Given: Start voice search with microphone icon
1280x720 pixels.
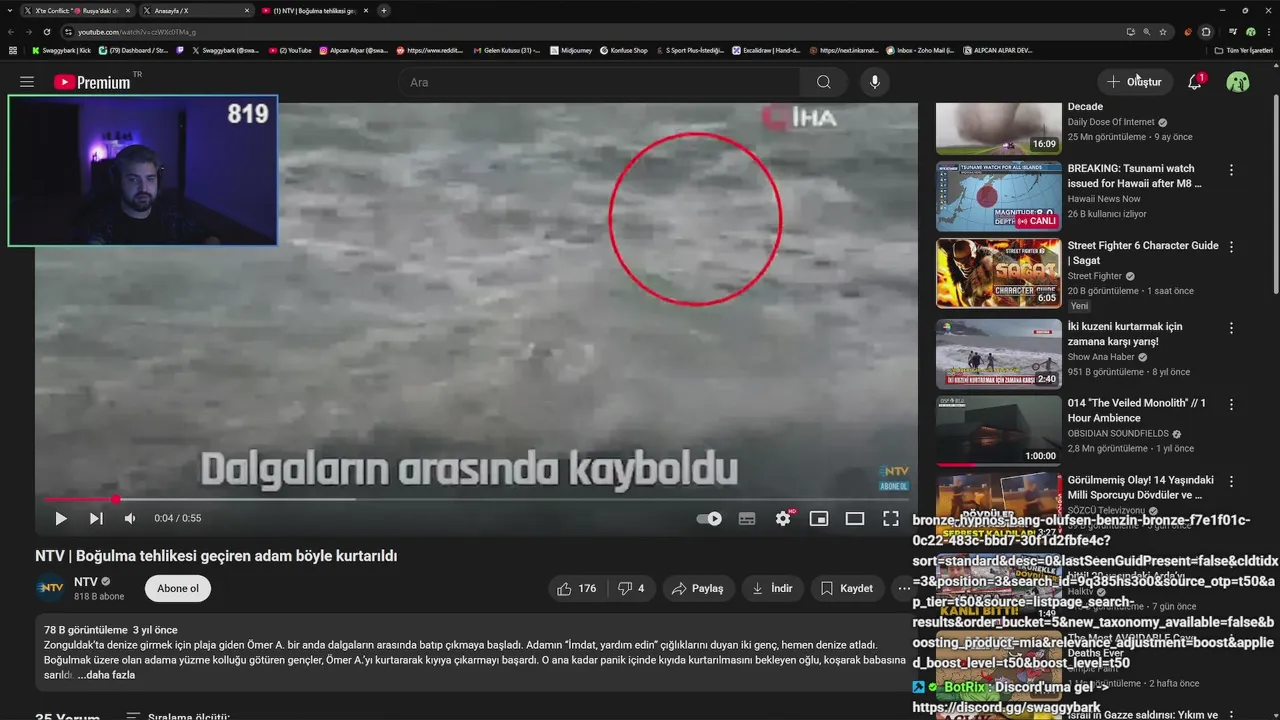Looking at the screenshot, I should (875, 82).
